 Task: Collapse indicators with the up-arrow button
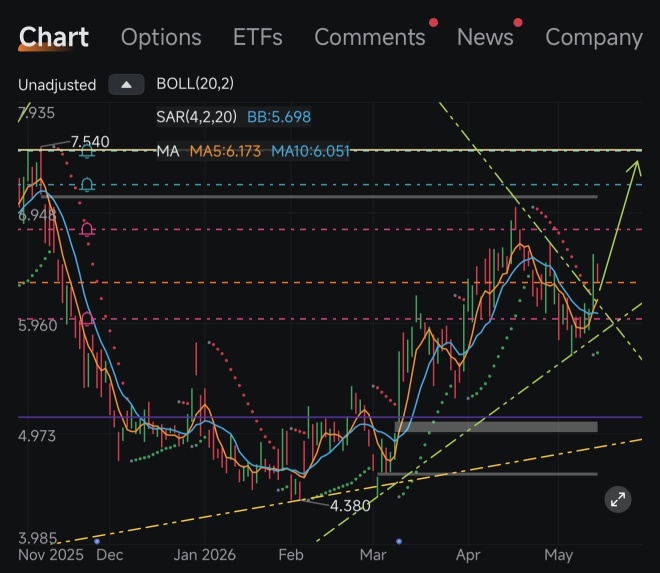(x=126, y=85)
